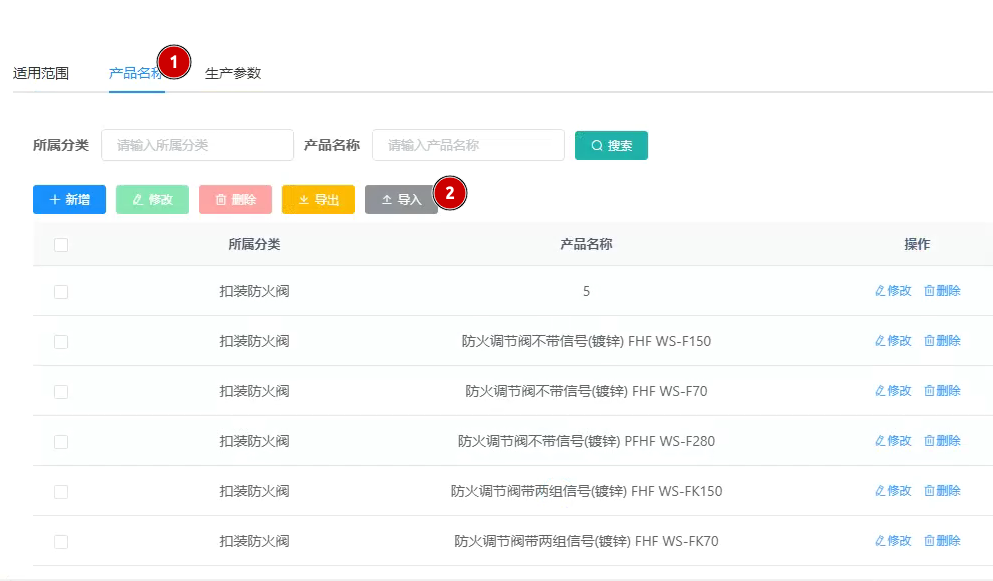The image size is (993, 581).
Task: Toggle the select-all checkbox in table header
Action: click(x=61, y=244)
